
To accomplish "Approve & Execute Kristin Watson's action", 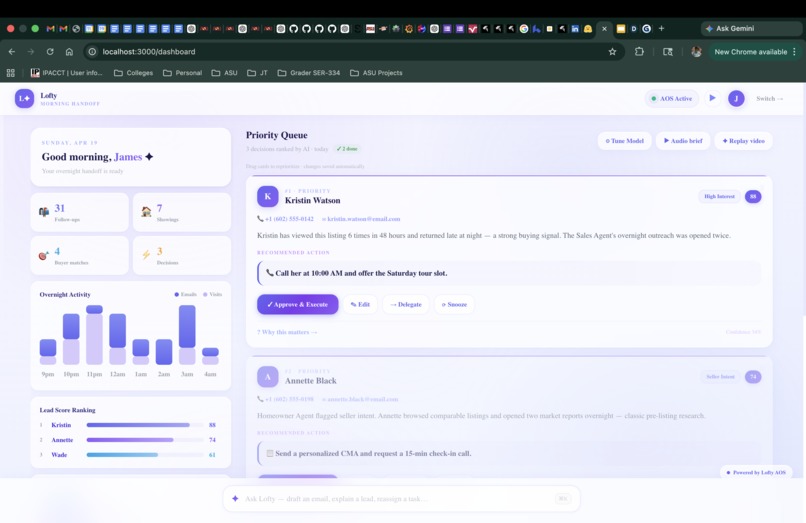I will pyautogui.click(x=298, y=304).
